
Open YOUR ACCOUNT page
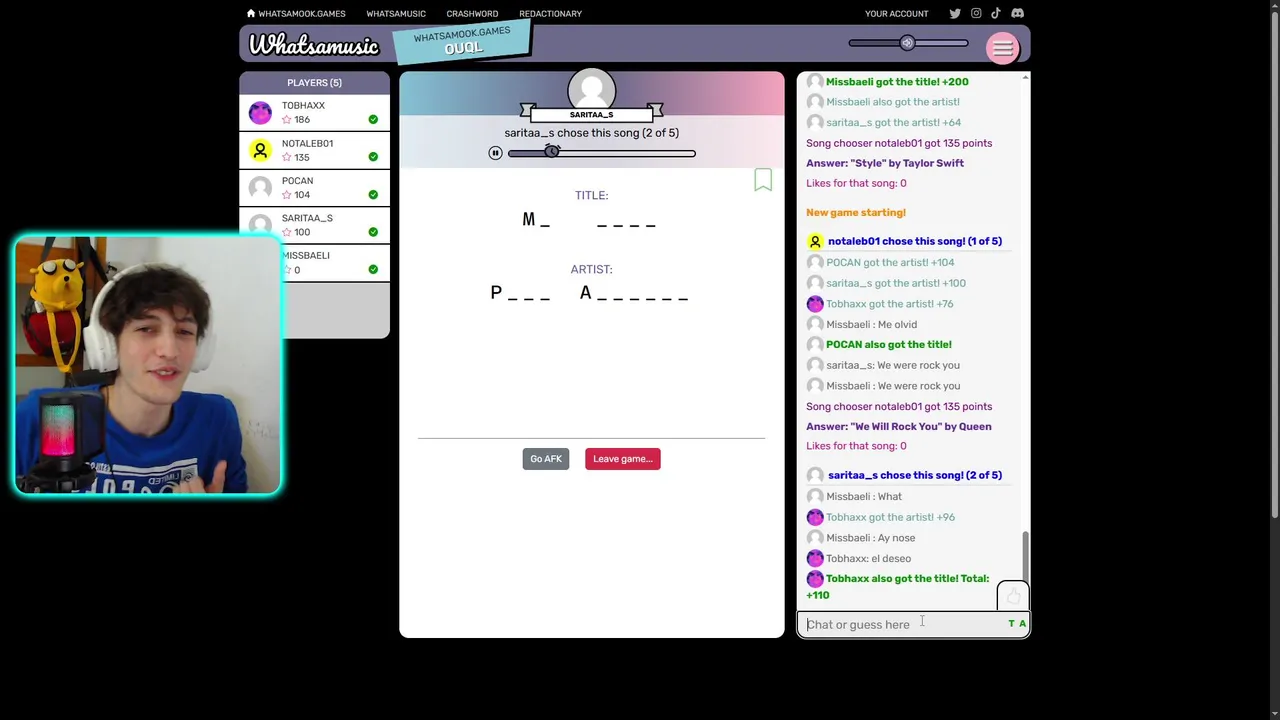pos(896,14)
